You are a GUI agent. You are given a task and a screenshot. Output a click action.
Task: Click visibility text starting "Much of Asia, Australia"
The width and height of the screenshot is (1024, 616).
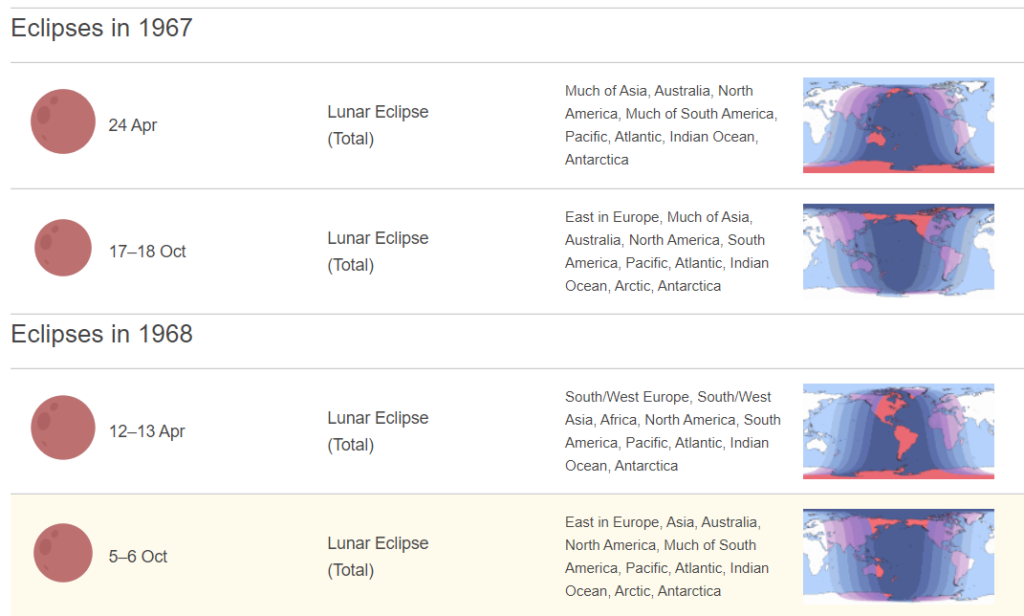click(x=670, y=125)
